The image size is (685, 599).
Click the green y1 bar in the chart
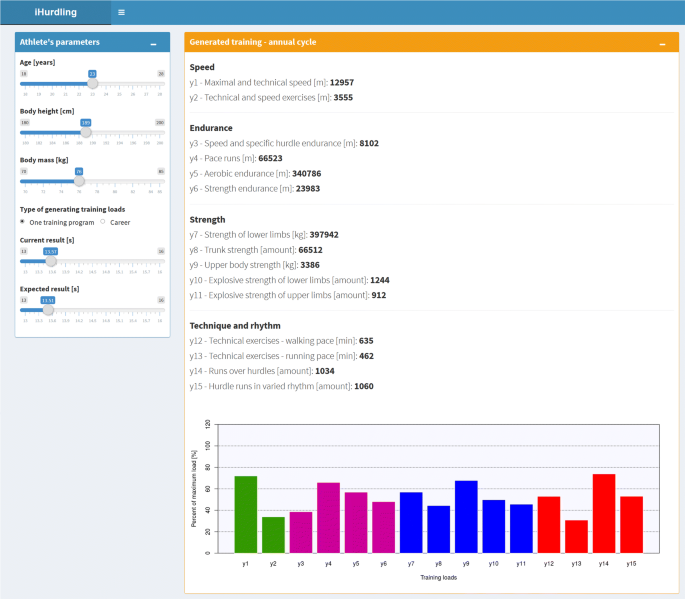[246, 515]
